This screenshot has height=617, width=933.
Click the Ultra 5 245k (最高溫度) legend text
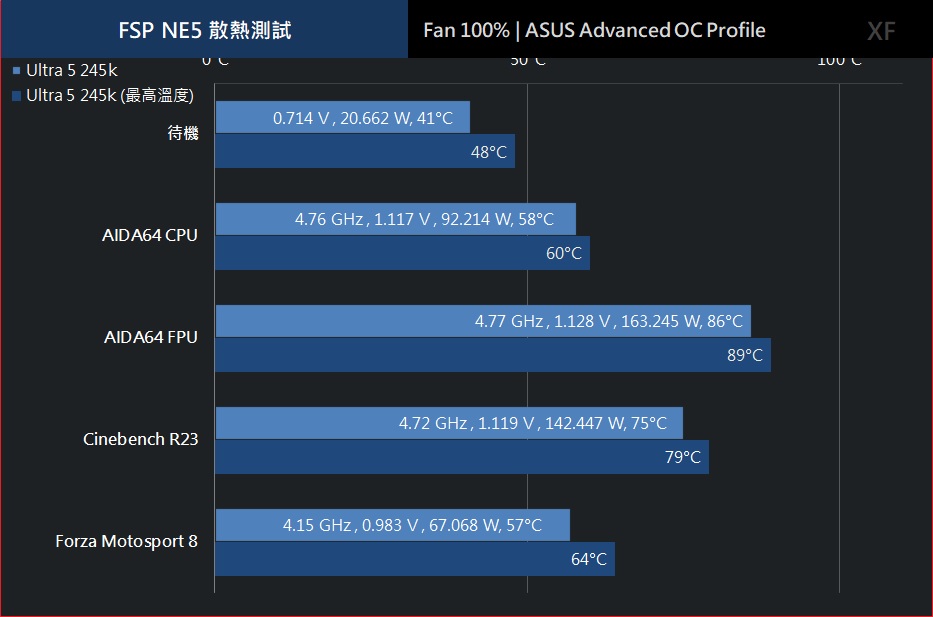click(110, 95)
